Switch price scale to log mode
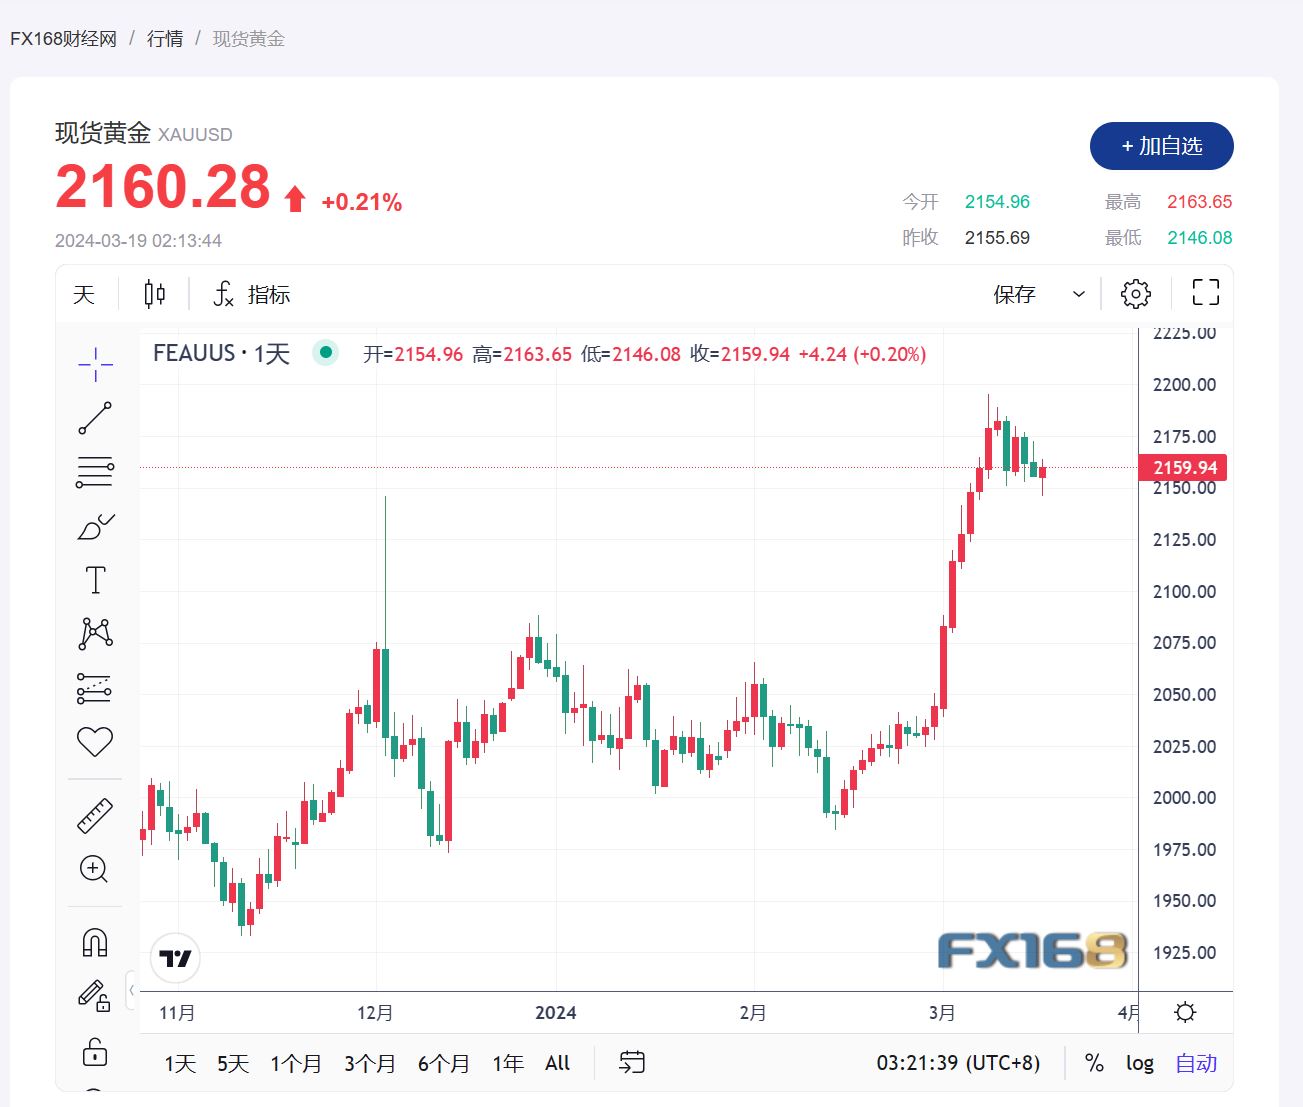This screenshot has width=1303, height=1107. [1140, 1063]
